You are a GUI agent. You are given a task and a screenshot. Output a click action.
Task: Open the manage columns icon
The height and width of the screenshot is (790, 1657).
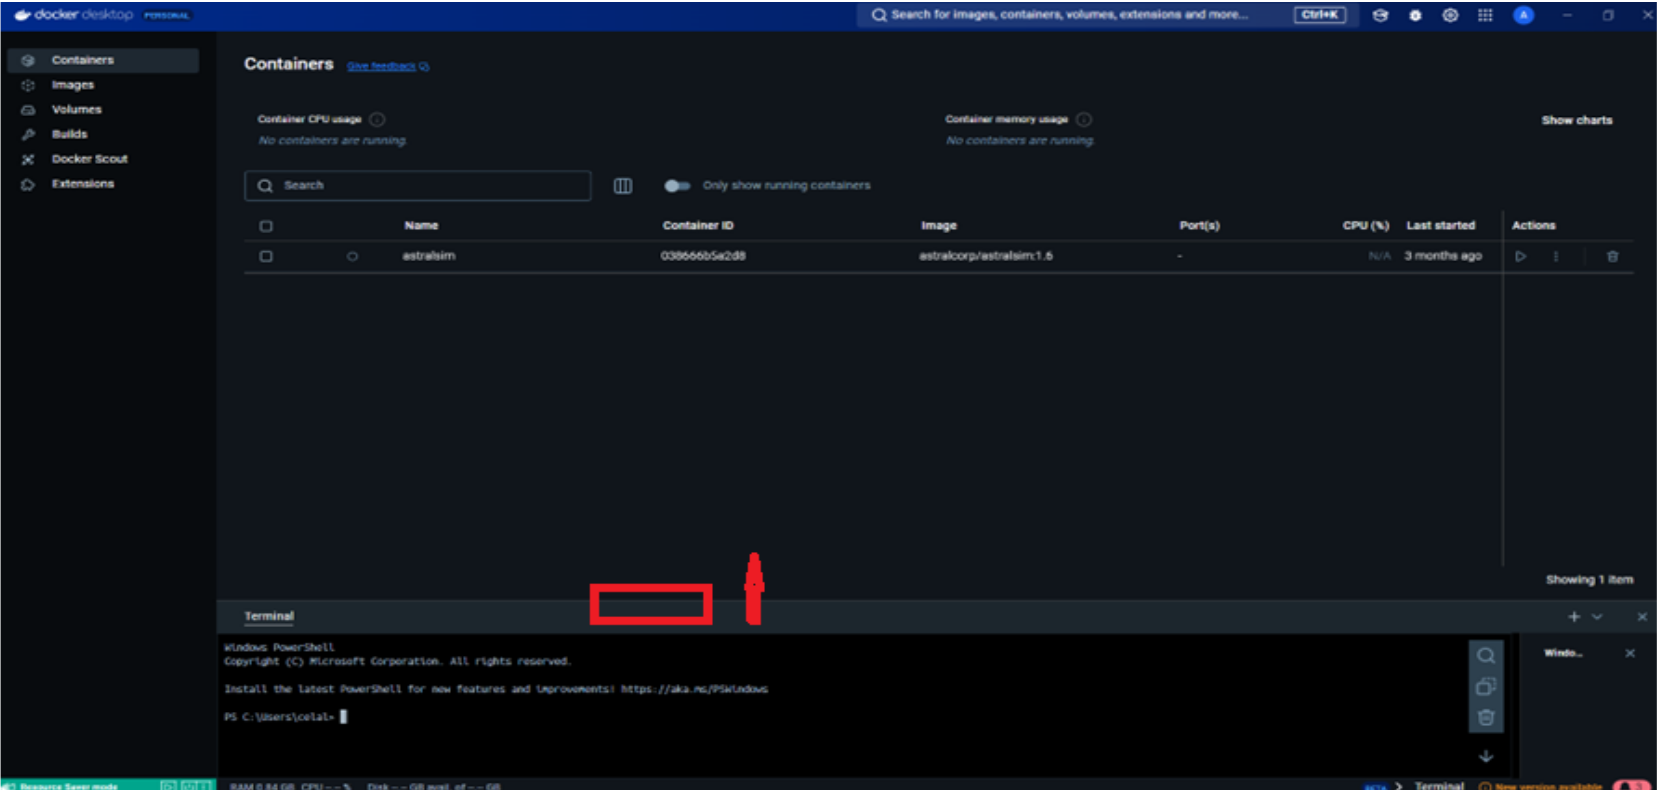(x=622, y=185)
